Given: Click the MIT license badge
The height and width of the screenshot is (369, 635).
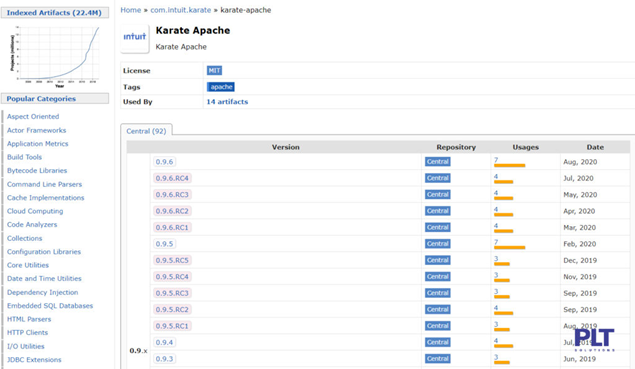Looking at the screenshot, I should click(x=214, y=70).
